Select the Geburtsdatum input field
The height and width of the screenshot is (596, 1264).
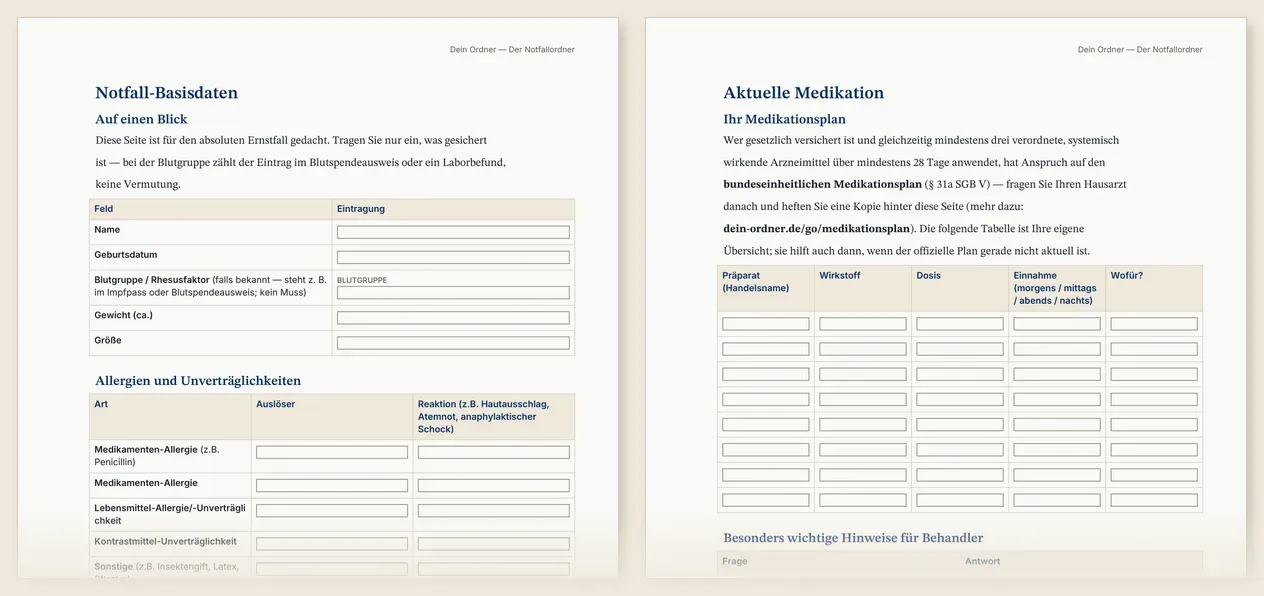pyautogui.click(x=453, y=257)
